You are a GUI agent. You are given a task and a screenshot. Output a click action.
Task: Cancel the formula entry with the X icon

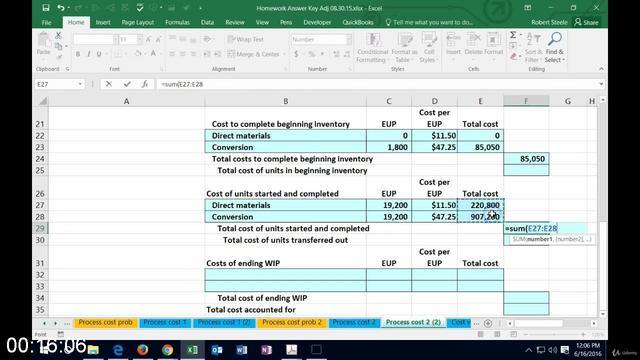tap(109, 84)
